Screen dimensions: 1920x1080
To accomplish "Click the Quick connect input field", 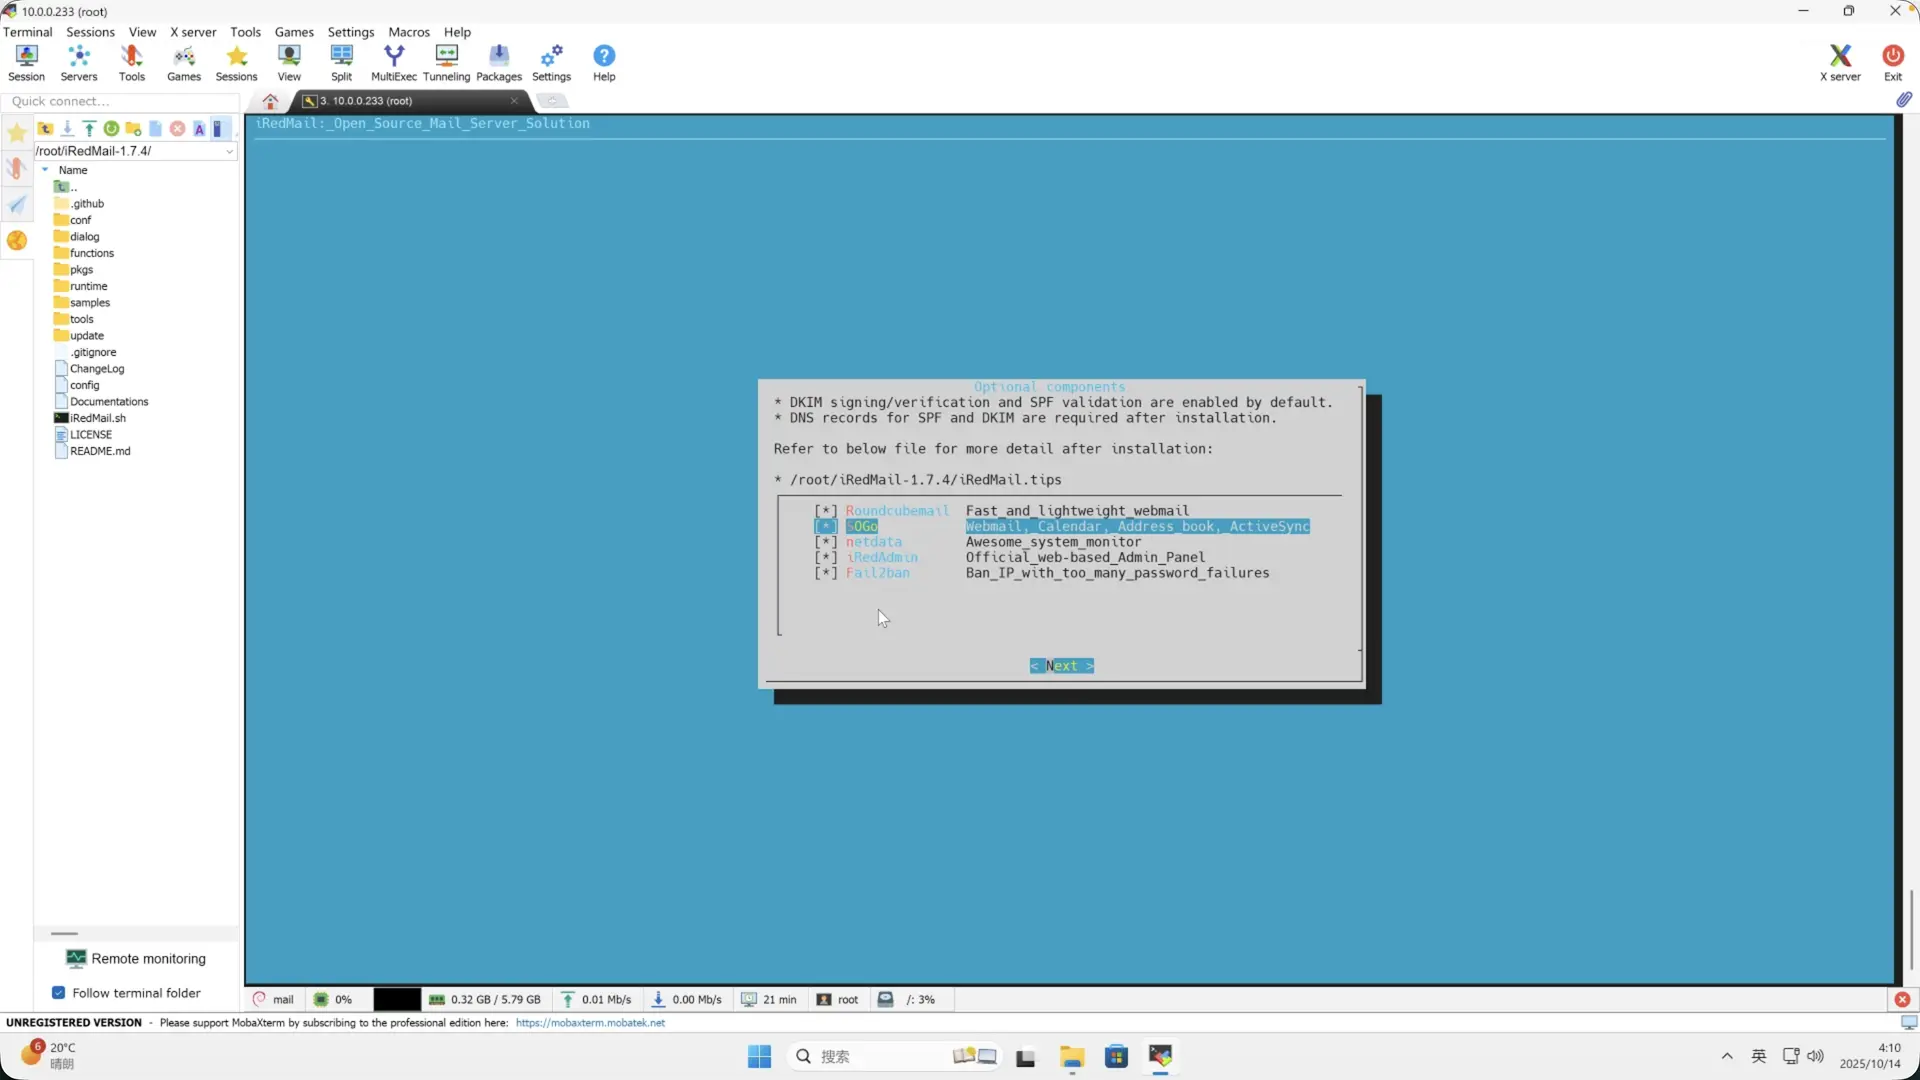I will [x=120, y=101].
